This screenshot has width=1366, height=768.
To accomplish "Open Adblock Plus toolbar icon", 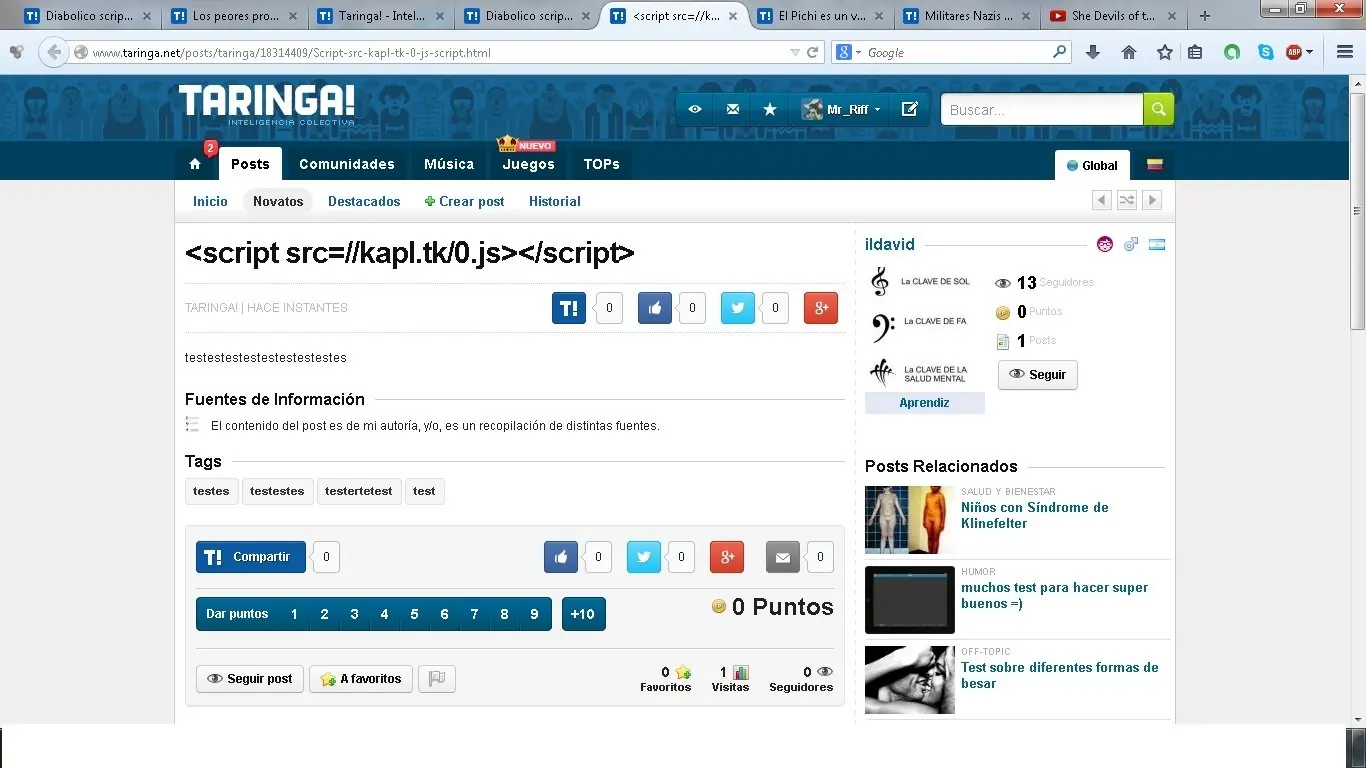I will [1295, 53].
